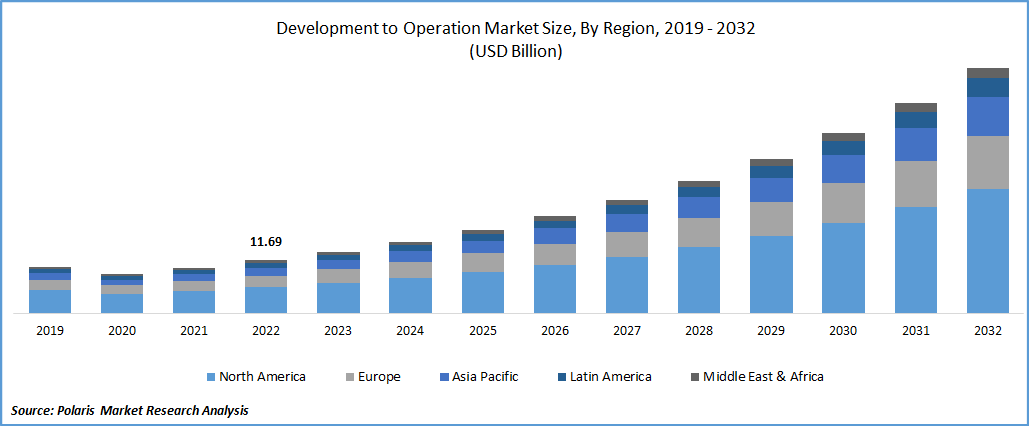Select the 2032 bar's North America segment
The width and height of the screenshot is (1029, 426).
click(987, 250)
